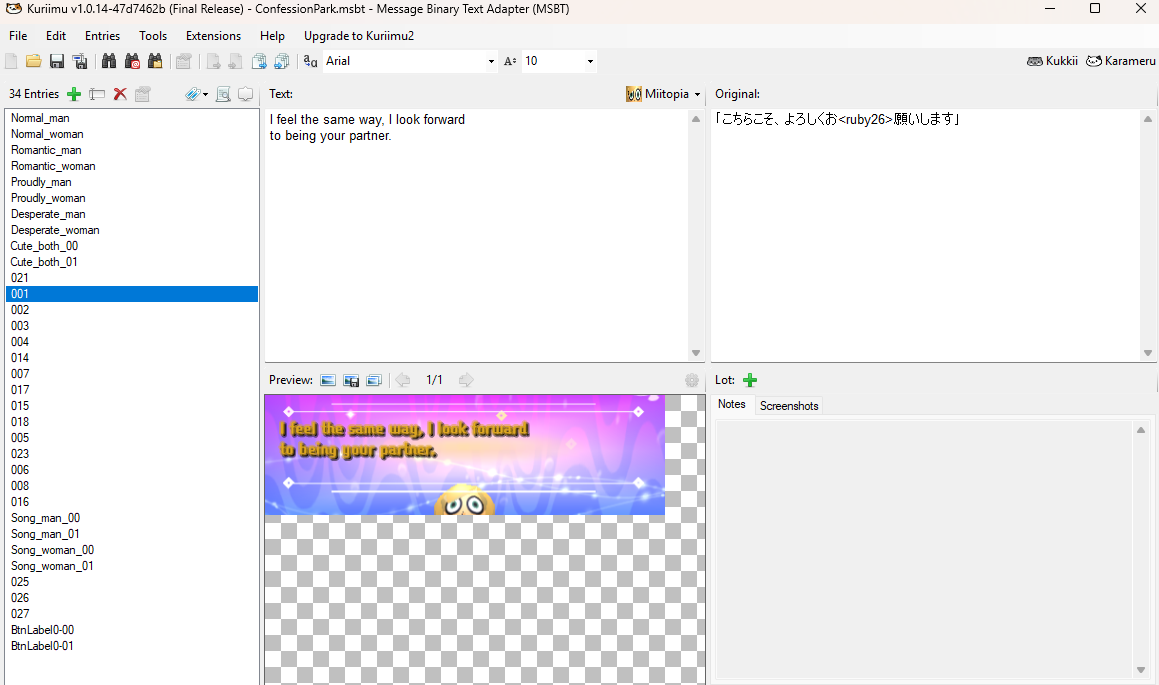Open the Edit menu
The height and width of the screenshot is (685, 1159).
click(x=56, y=35)
